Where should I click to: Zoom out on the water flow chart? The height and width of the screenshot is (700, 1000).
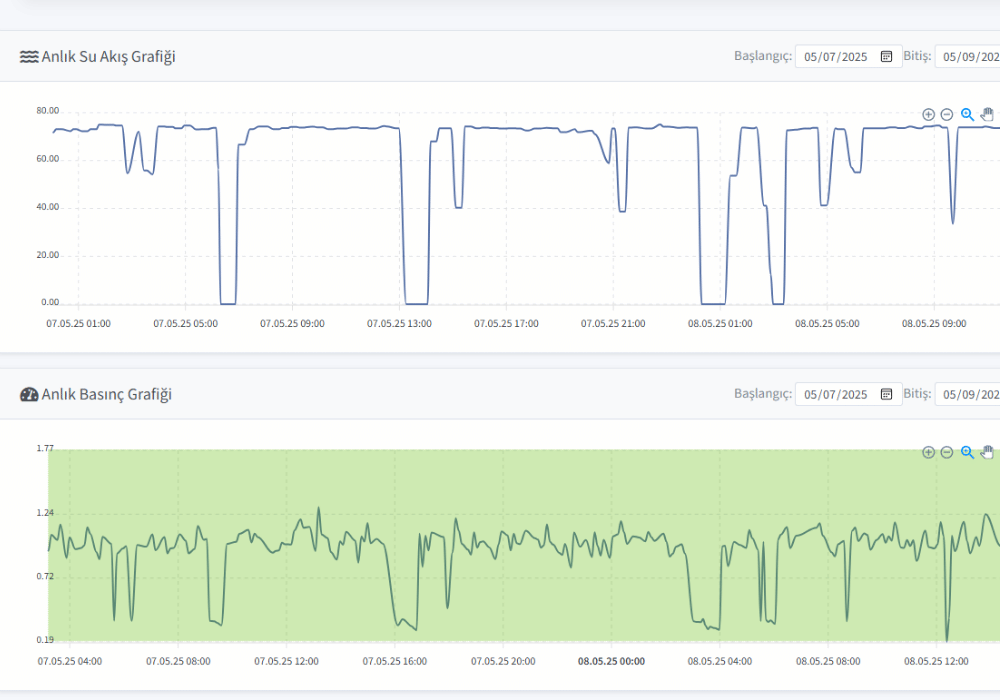coord(946,114)
